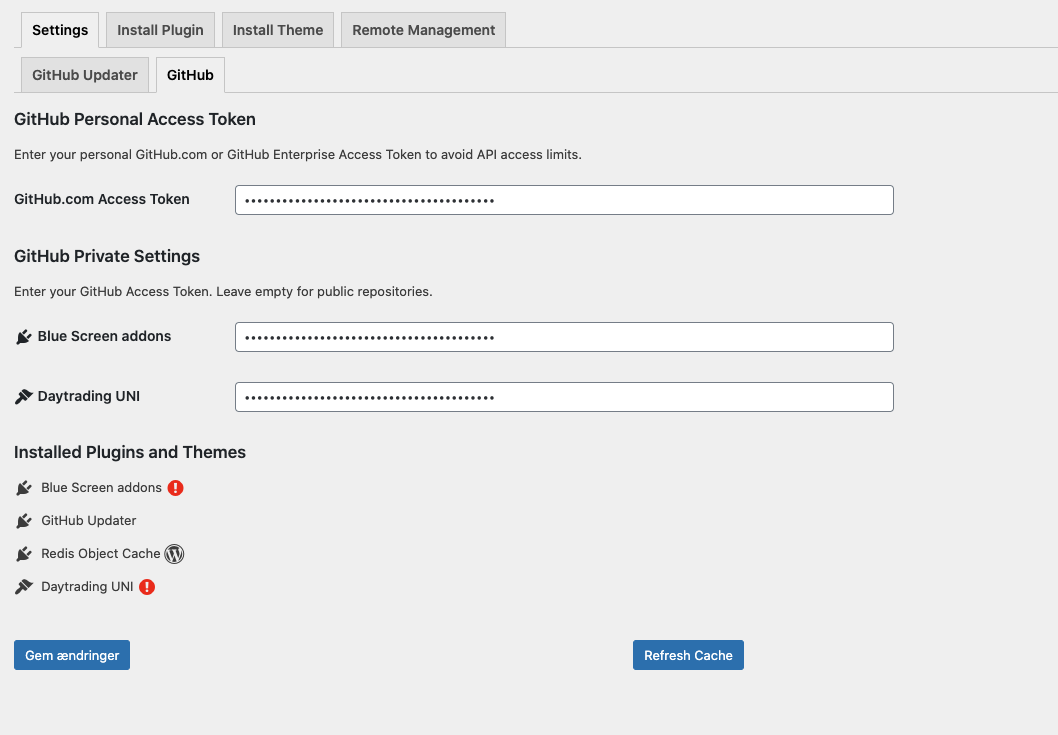Click the plug icon next to GitHub Updater entry
The height and width of the screenshot is (735, 1058).
coord(24,520)
